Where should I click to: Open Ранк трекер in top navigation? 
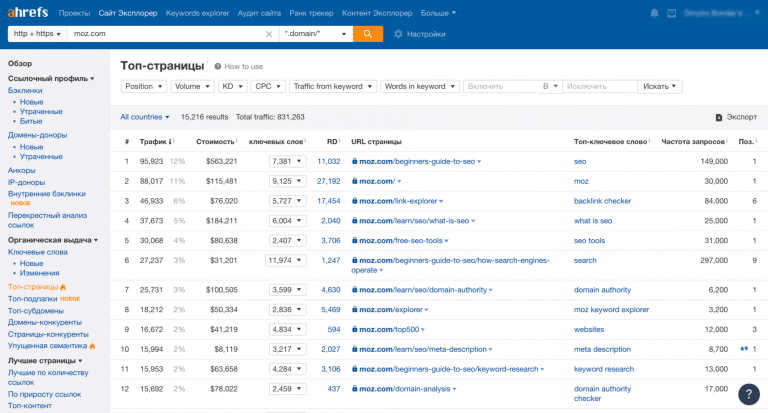coord(312,13)
